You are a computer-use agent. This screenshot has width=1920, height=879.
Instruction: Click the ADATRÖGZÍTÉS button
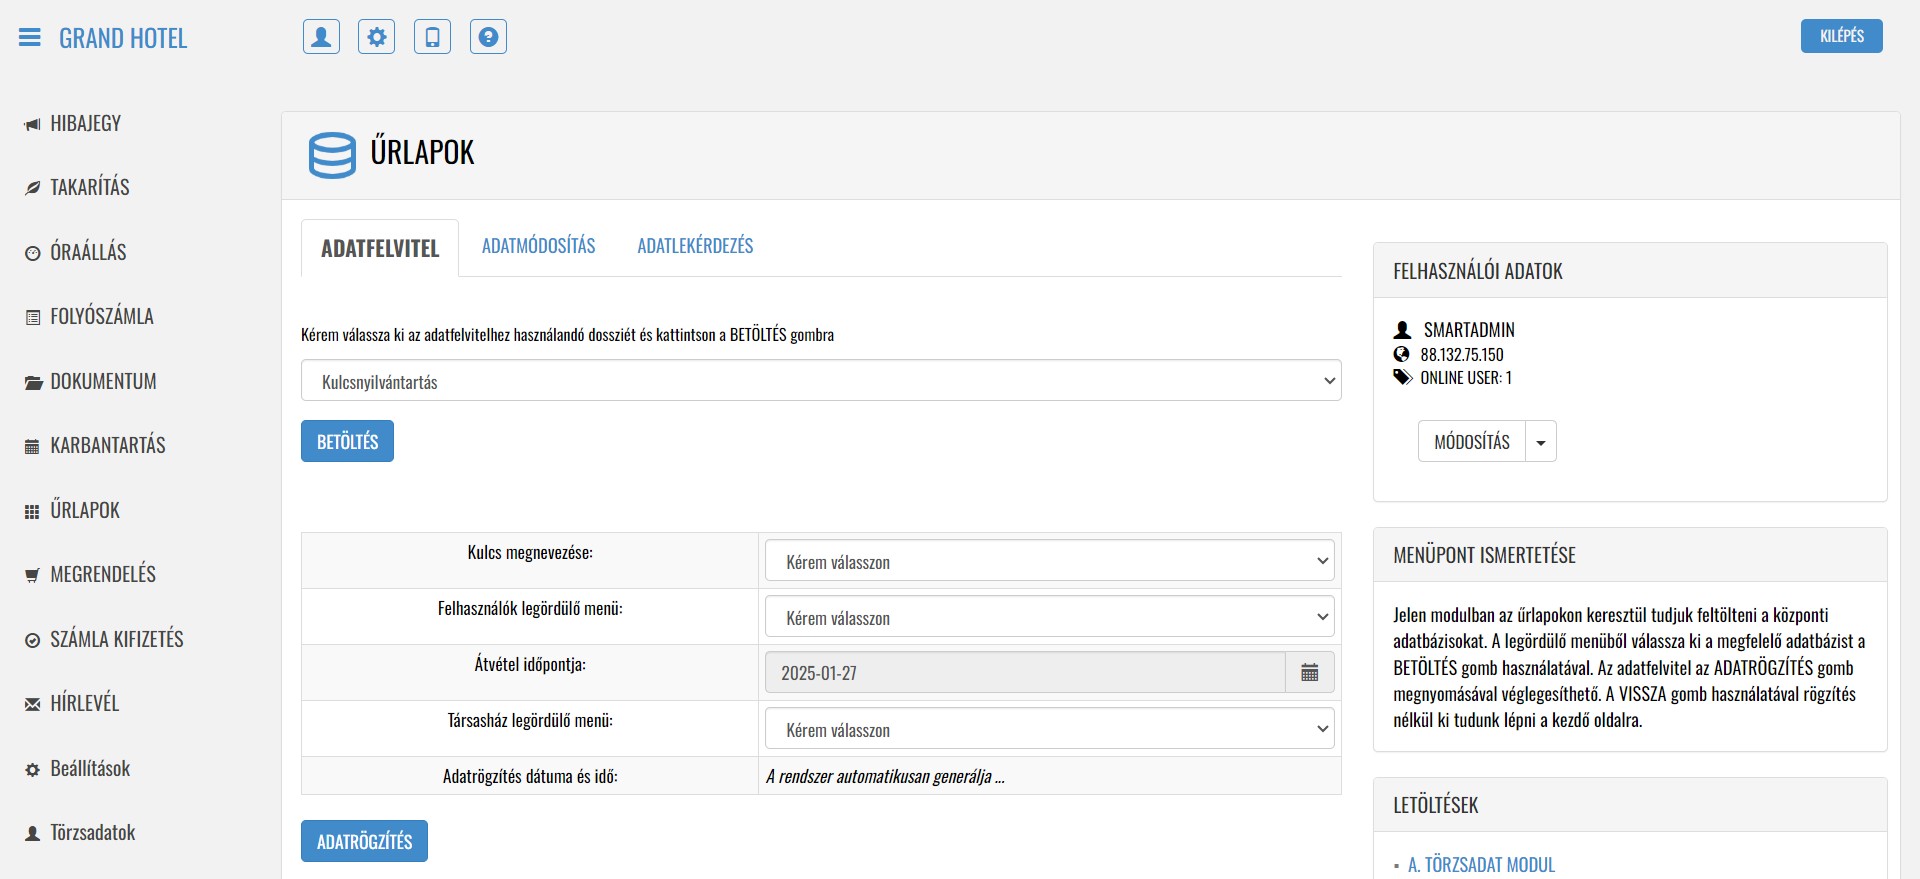pyautogui.click(x=364, y=842)
